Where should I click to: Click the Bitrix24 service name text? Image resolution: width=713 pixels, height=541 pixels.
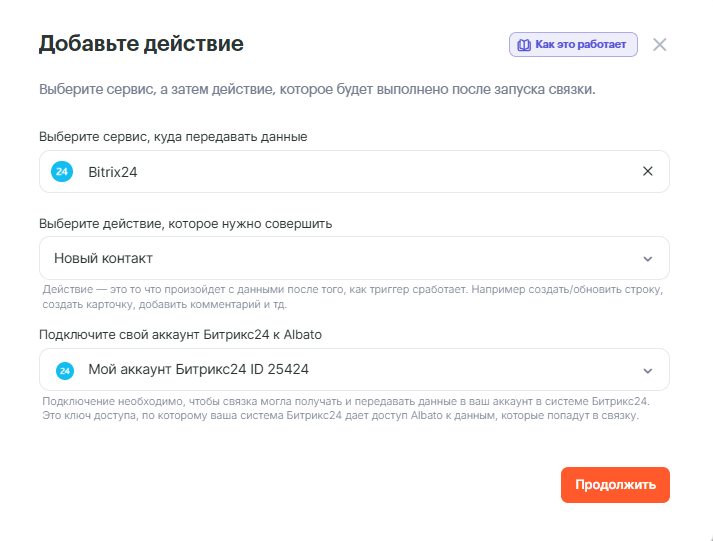[x=112, y=172]
